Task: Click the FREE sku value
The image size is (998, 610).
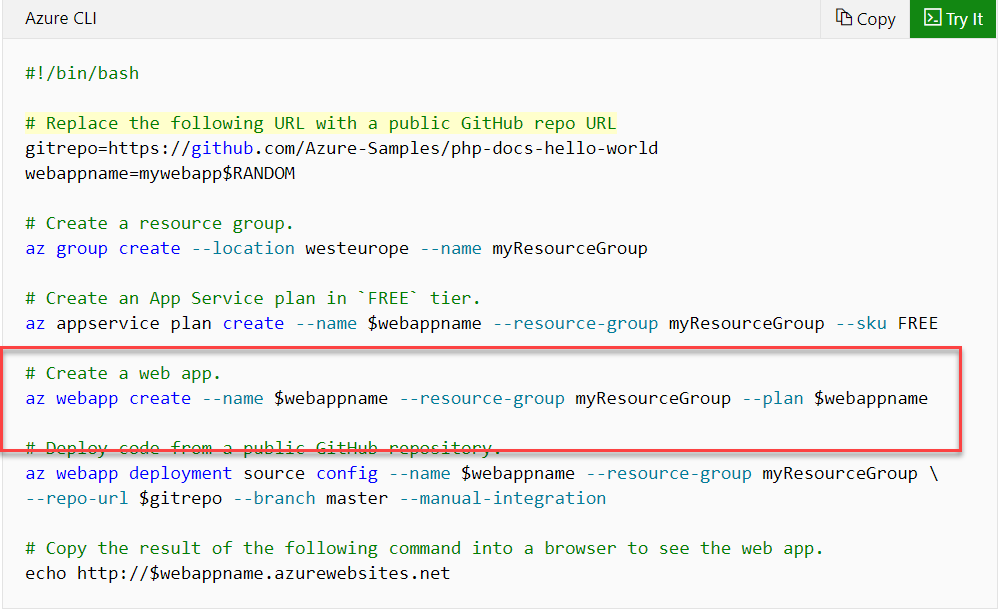Action: point(918,323)
